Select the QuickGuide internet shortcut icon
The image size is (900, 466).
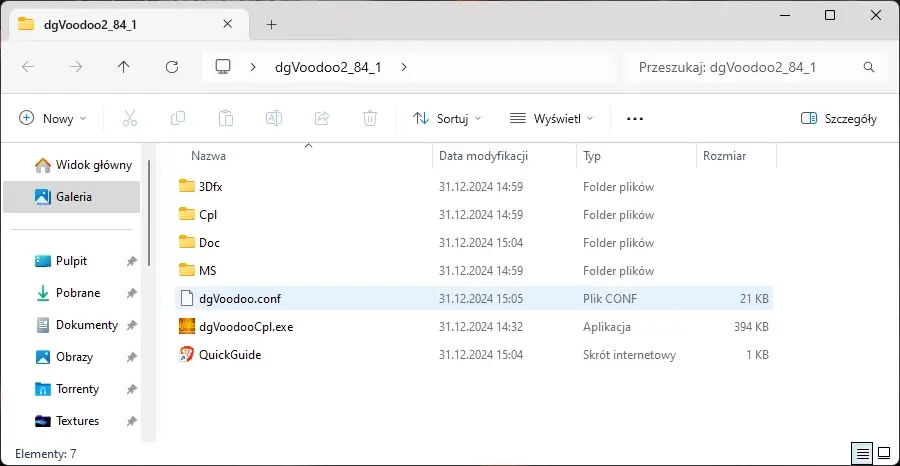pyautogui.click(x=187, y=355)
